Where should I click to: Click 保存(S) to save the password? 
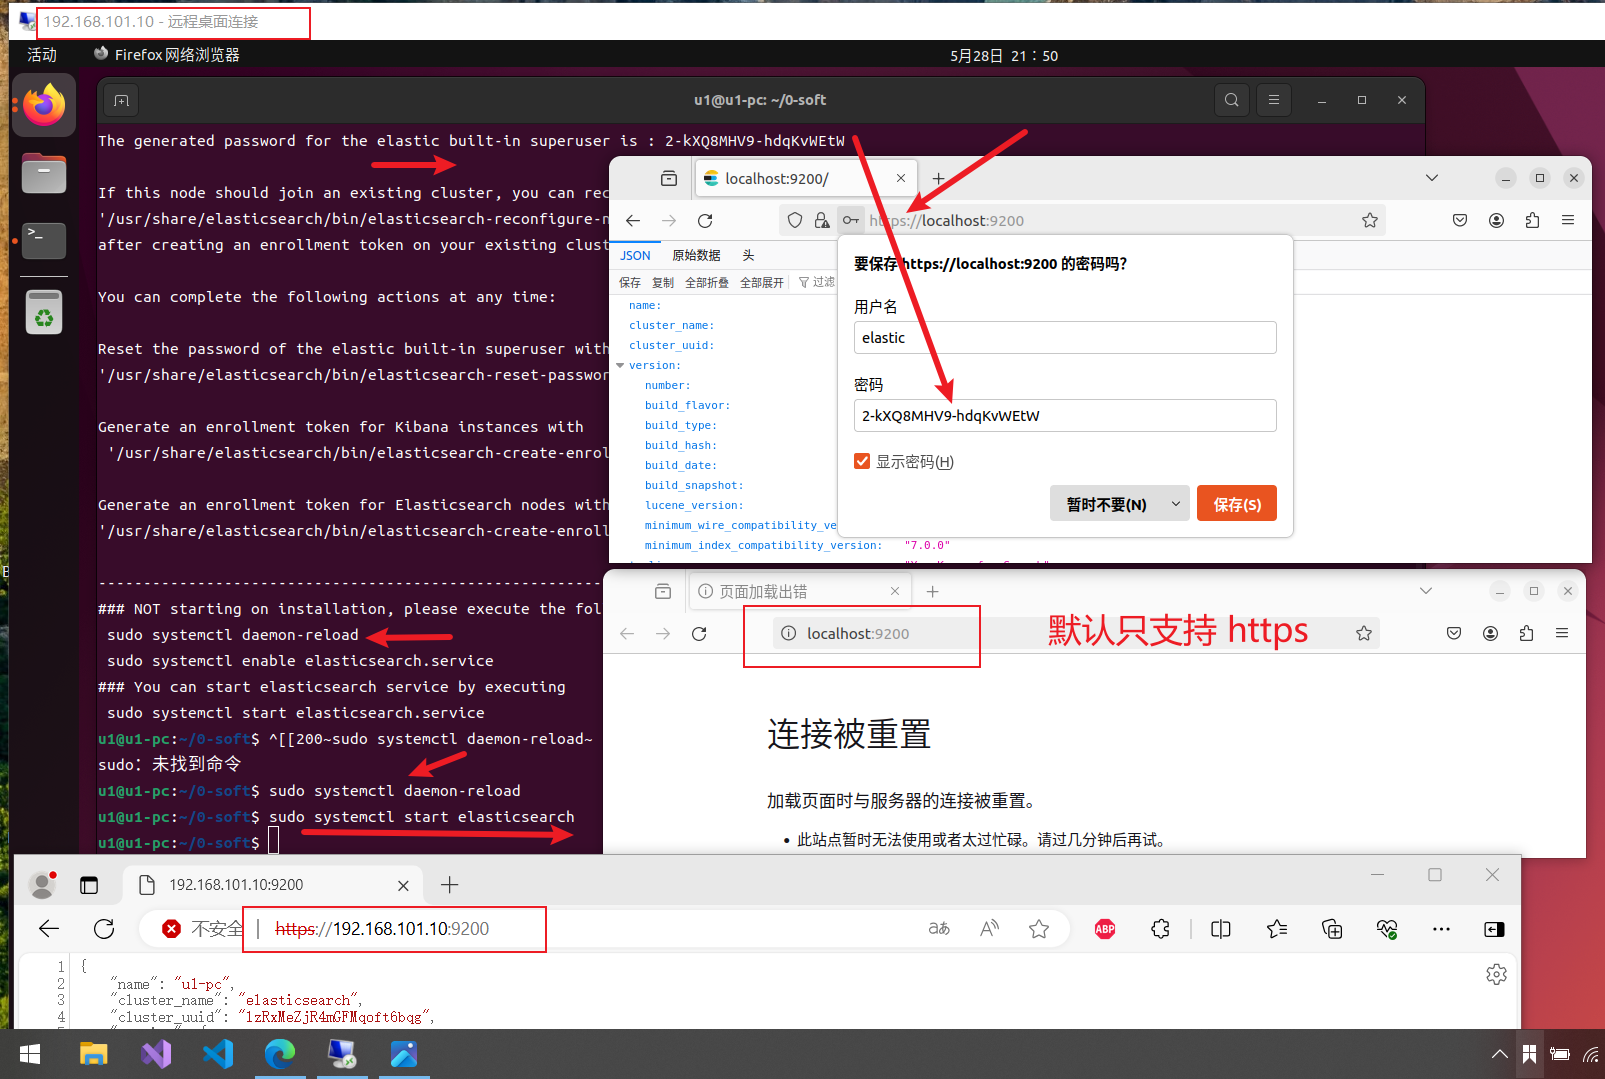tap(1237, 504)
